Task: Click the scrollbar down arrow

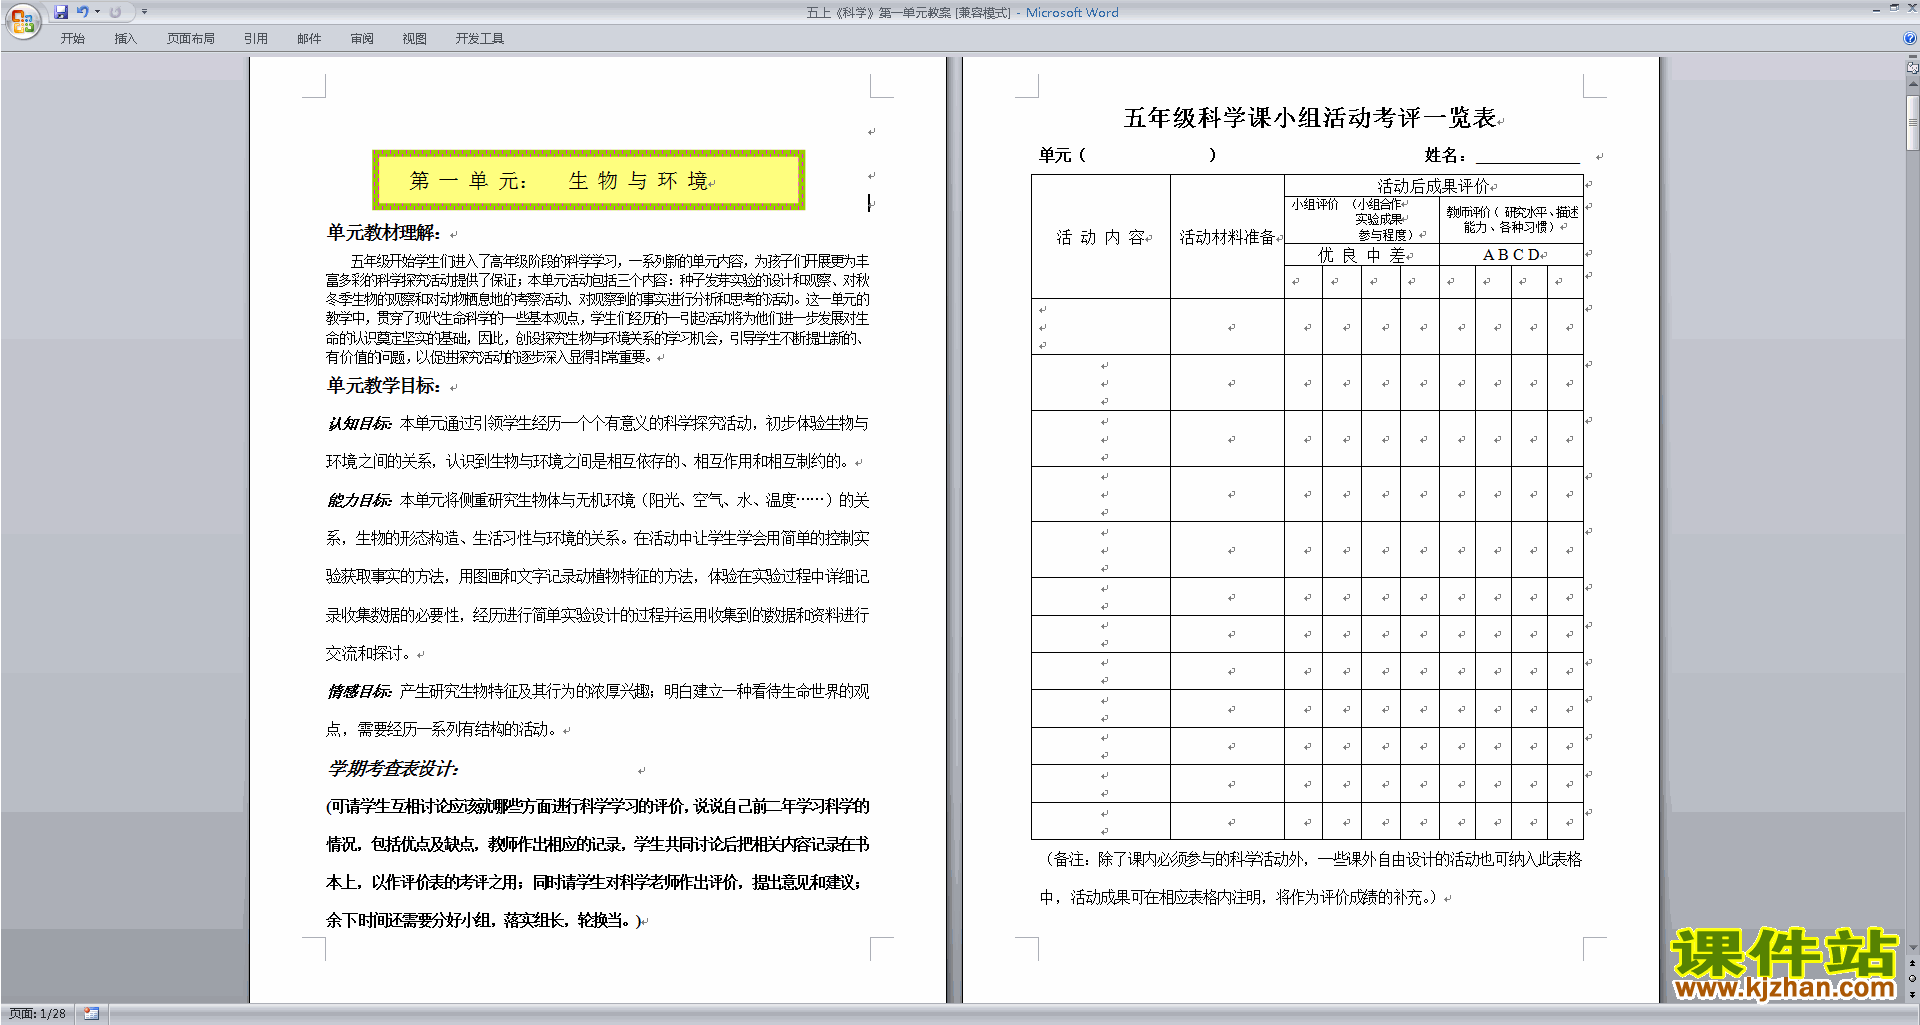Action: (1913, 948)
